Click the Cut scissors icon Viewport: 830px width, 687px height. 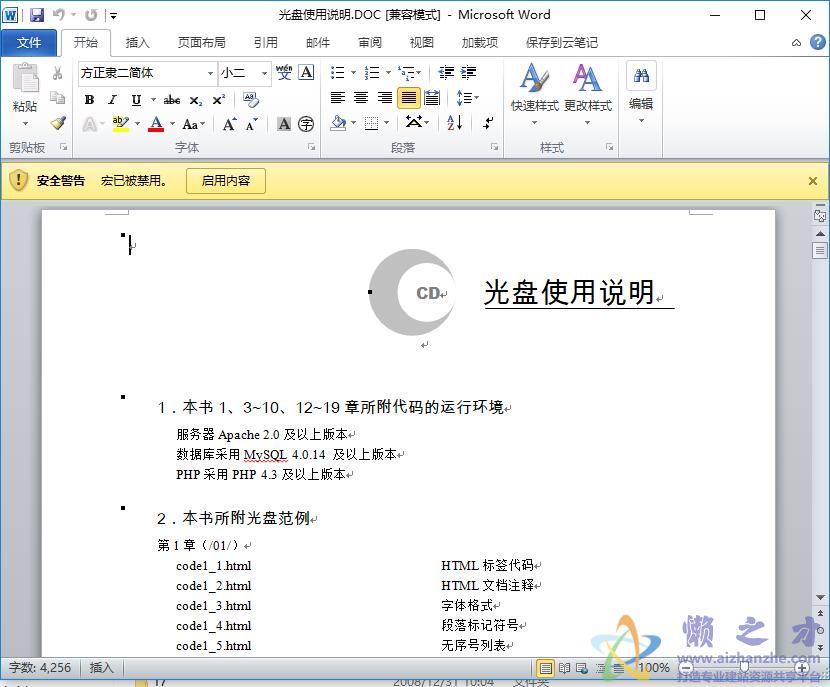tap(58, 73)
